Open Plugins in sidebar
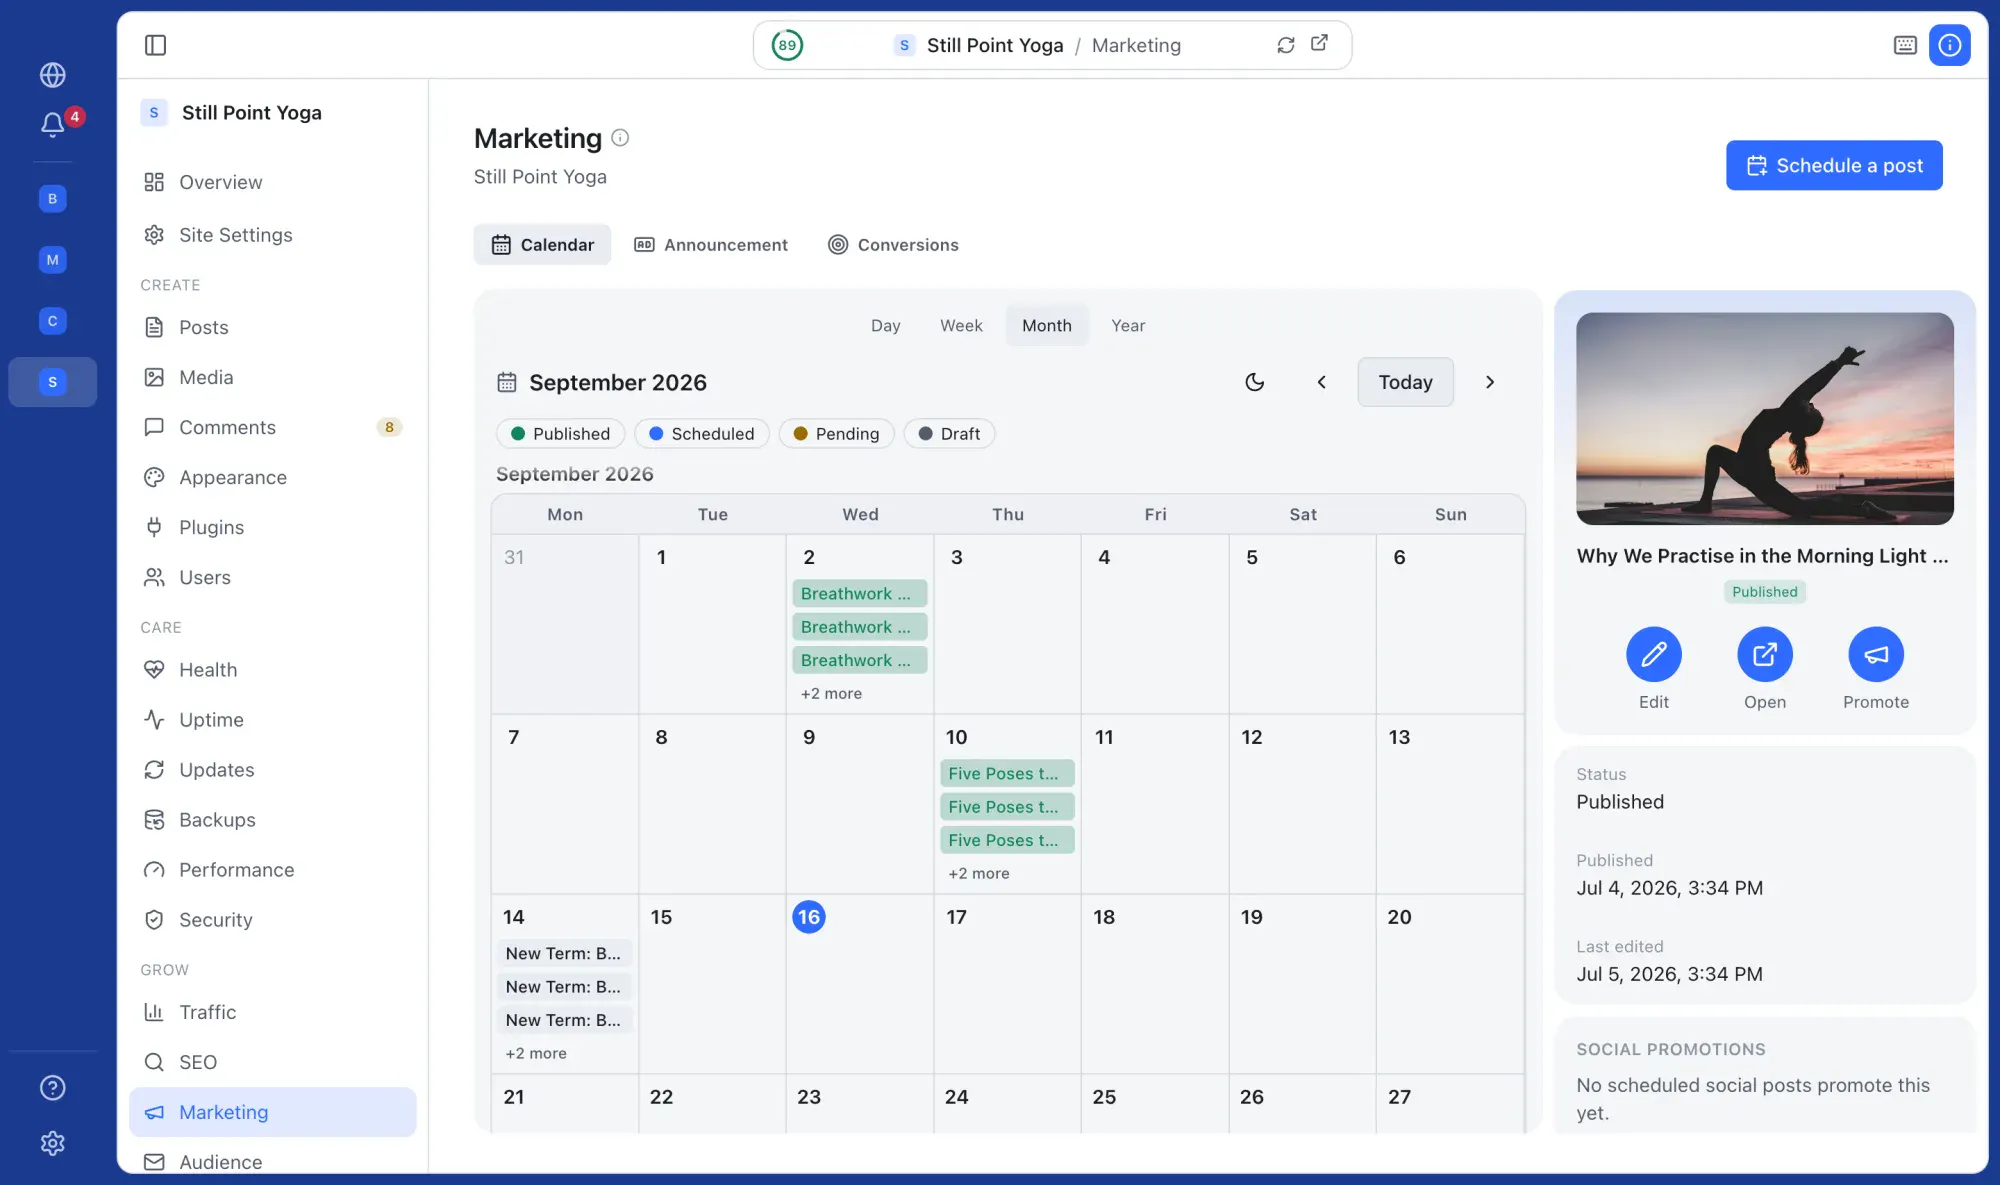 point(272,527)
